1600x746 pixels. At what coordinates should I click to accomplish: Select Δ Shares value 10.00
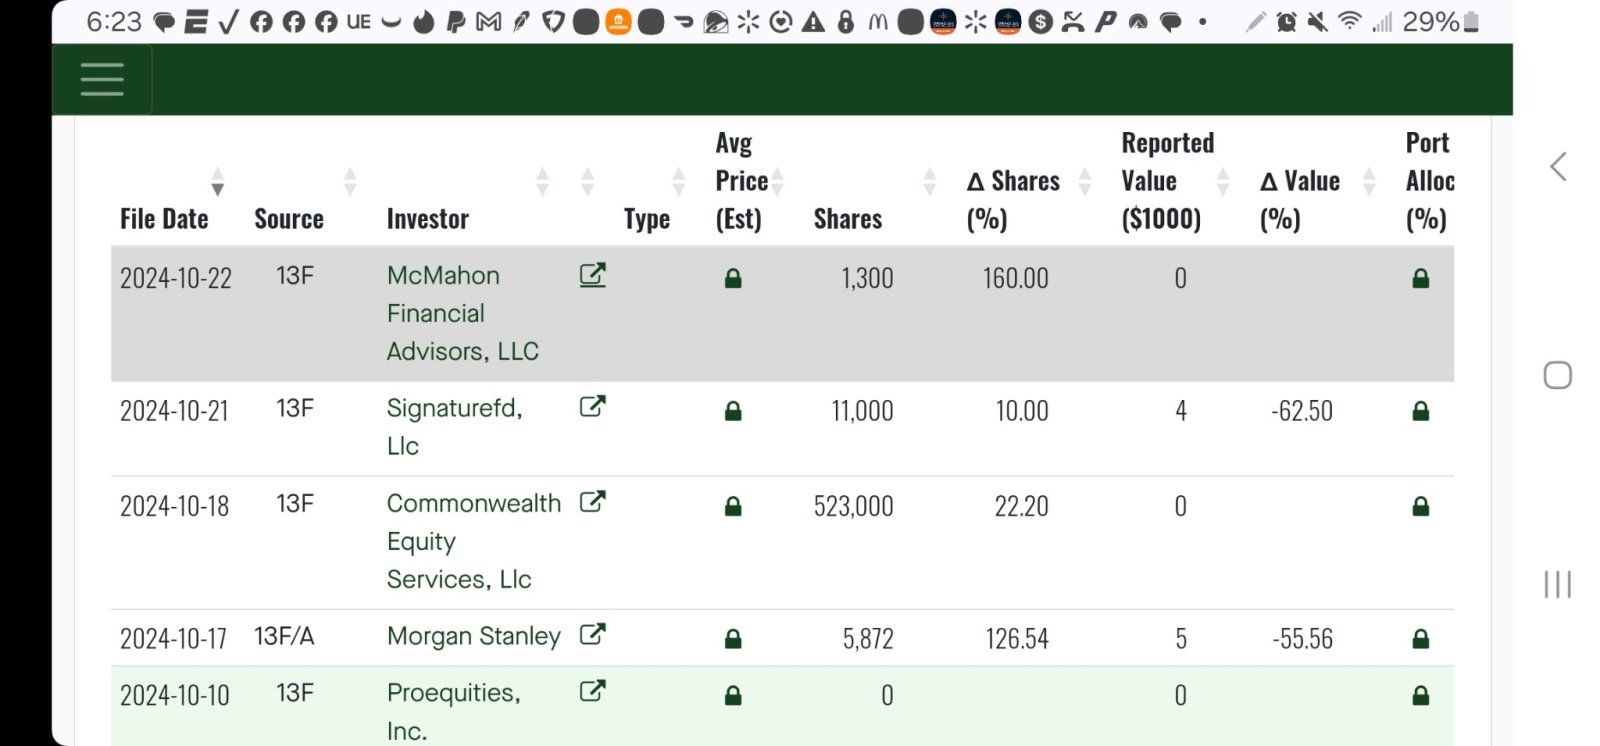1022,411
